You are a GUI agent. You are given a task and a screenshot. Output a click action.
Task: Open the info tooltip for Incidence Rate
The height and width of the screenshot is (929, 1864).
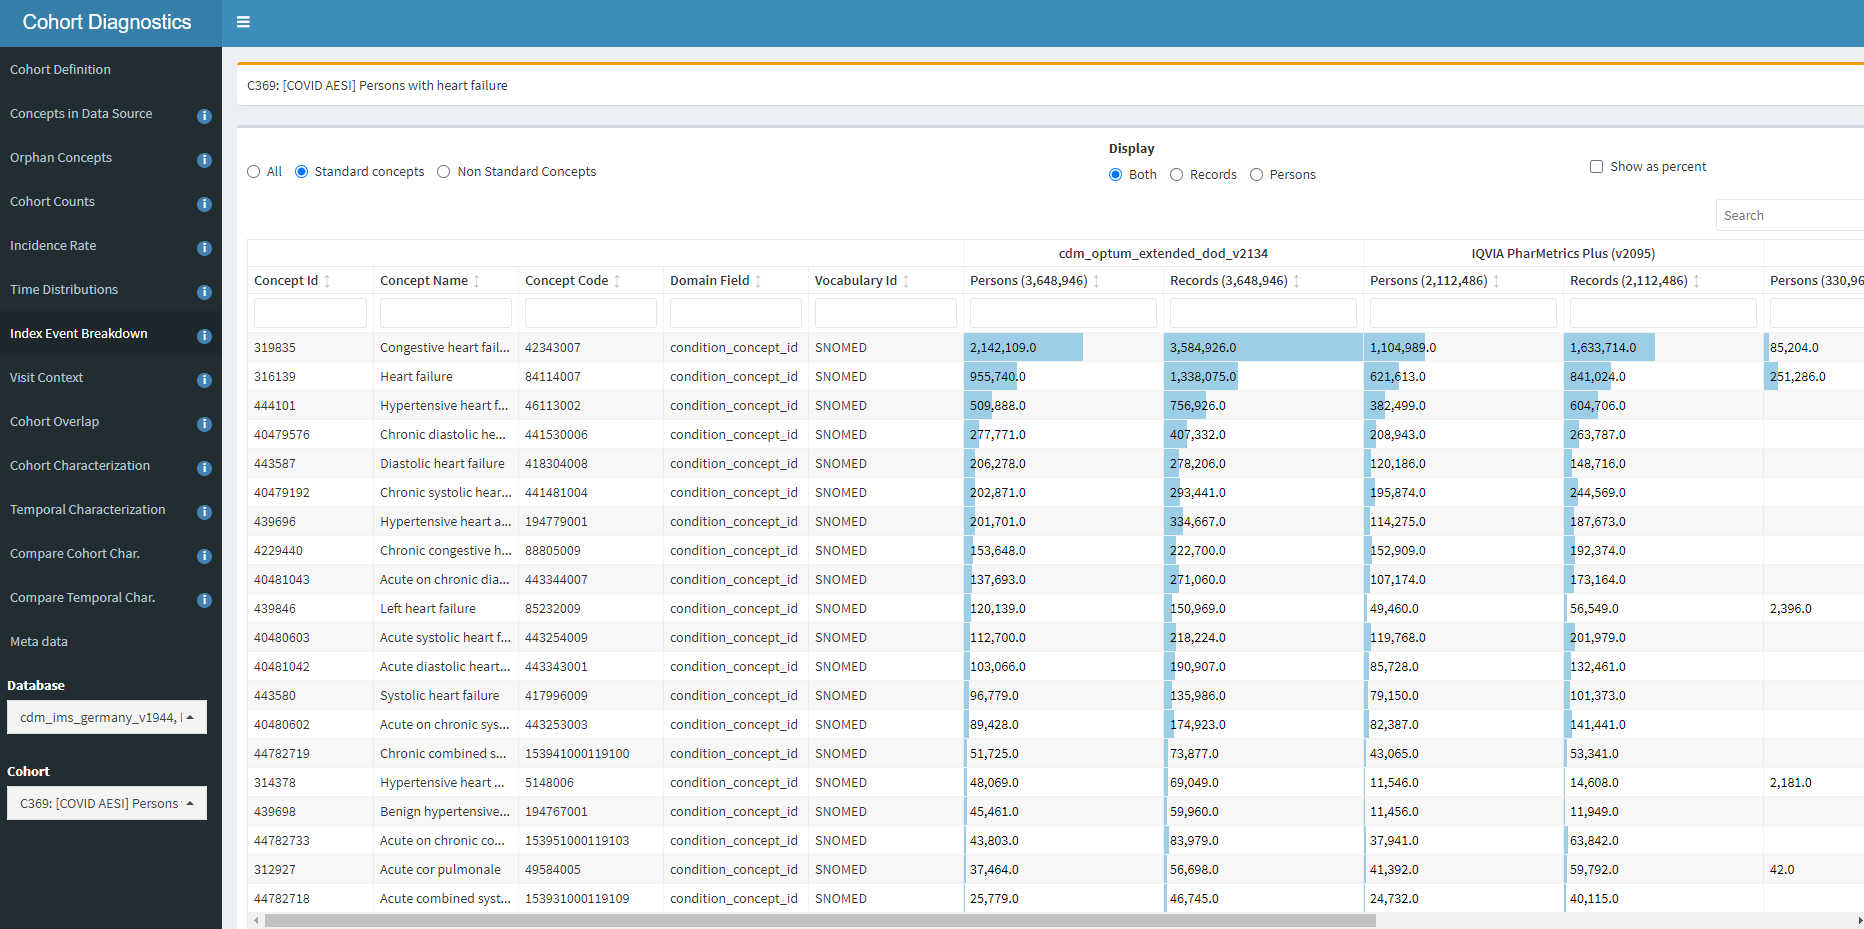[x=204, y=248]
